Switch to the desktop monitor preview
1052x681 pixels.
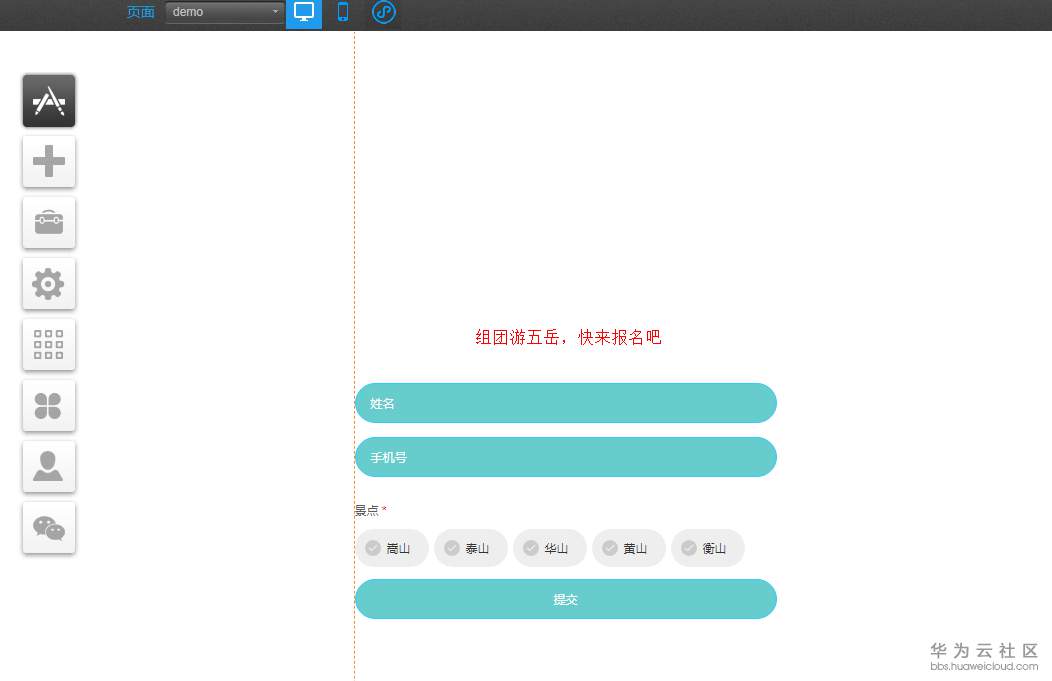pyautogui.click(x=303, y=13)
